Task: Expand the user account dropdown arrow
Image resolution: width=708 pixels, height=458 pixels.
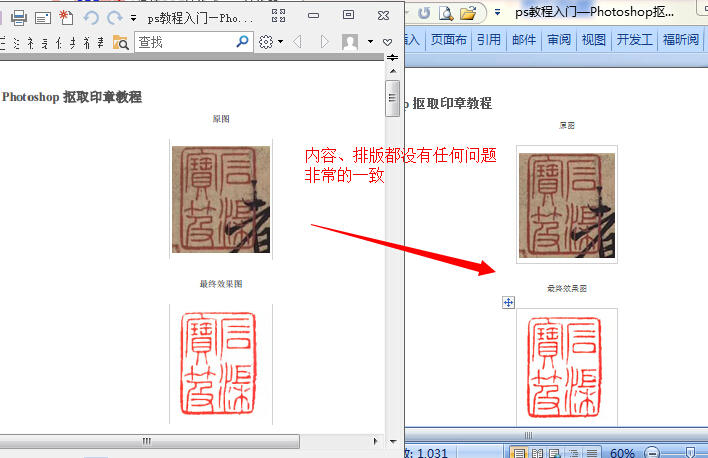Action: 370,42
